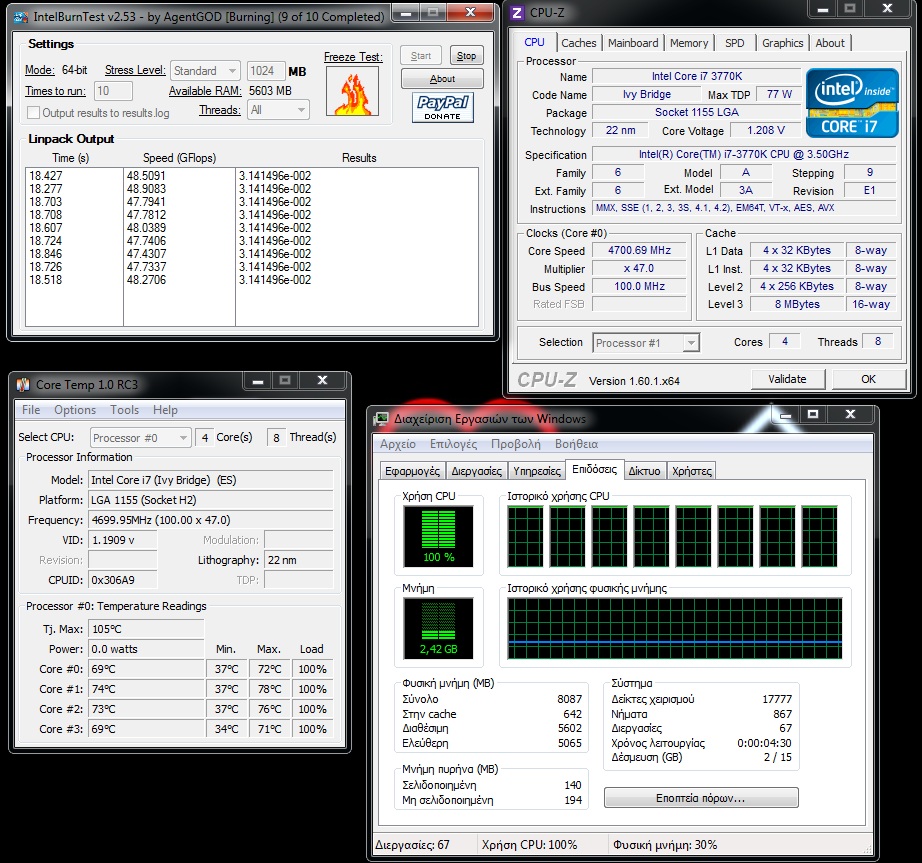Click the memory 2,42 GB gauge
922x863 pixels.
[438, 628]
